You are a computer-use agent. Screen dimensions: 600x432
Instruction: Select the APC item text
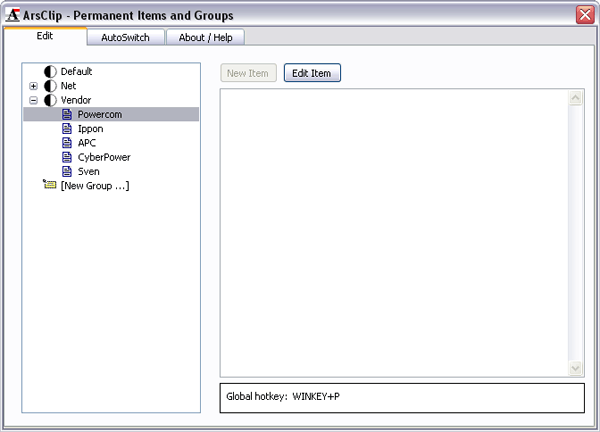(x=87, y=143)
